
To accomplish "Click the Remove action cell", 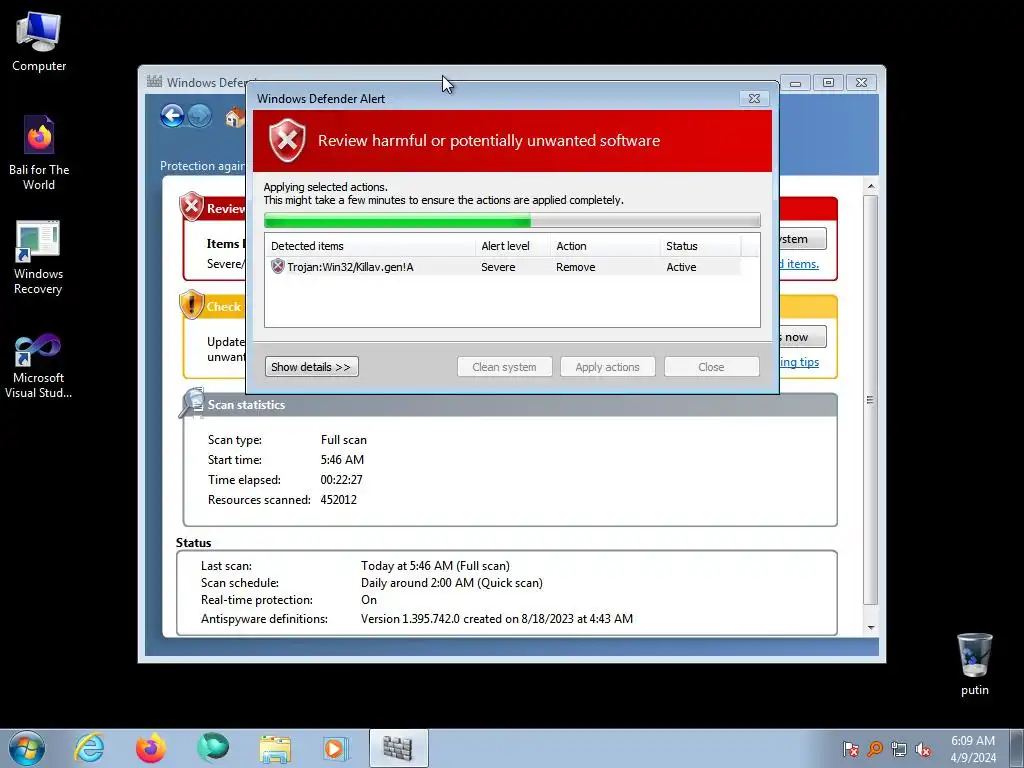I will [x=575, y=267].
